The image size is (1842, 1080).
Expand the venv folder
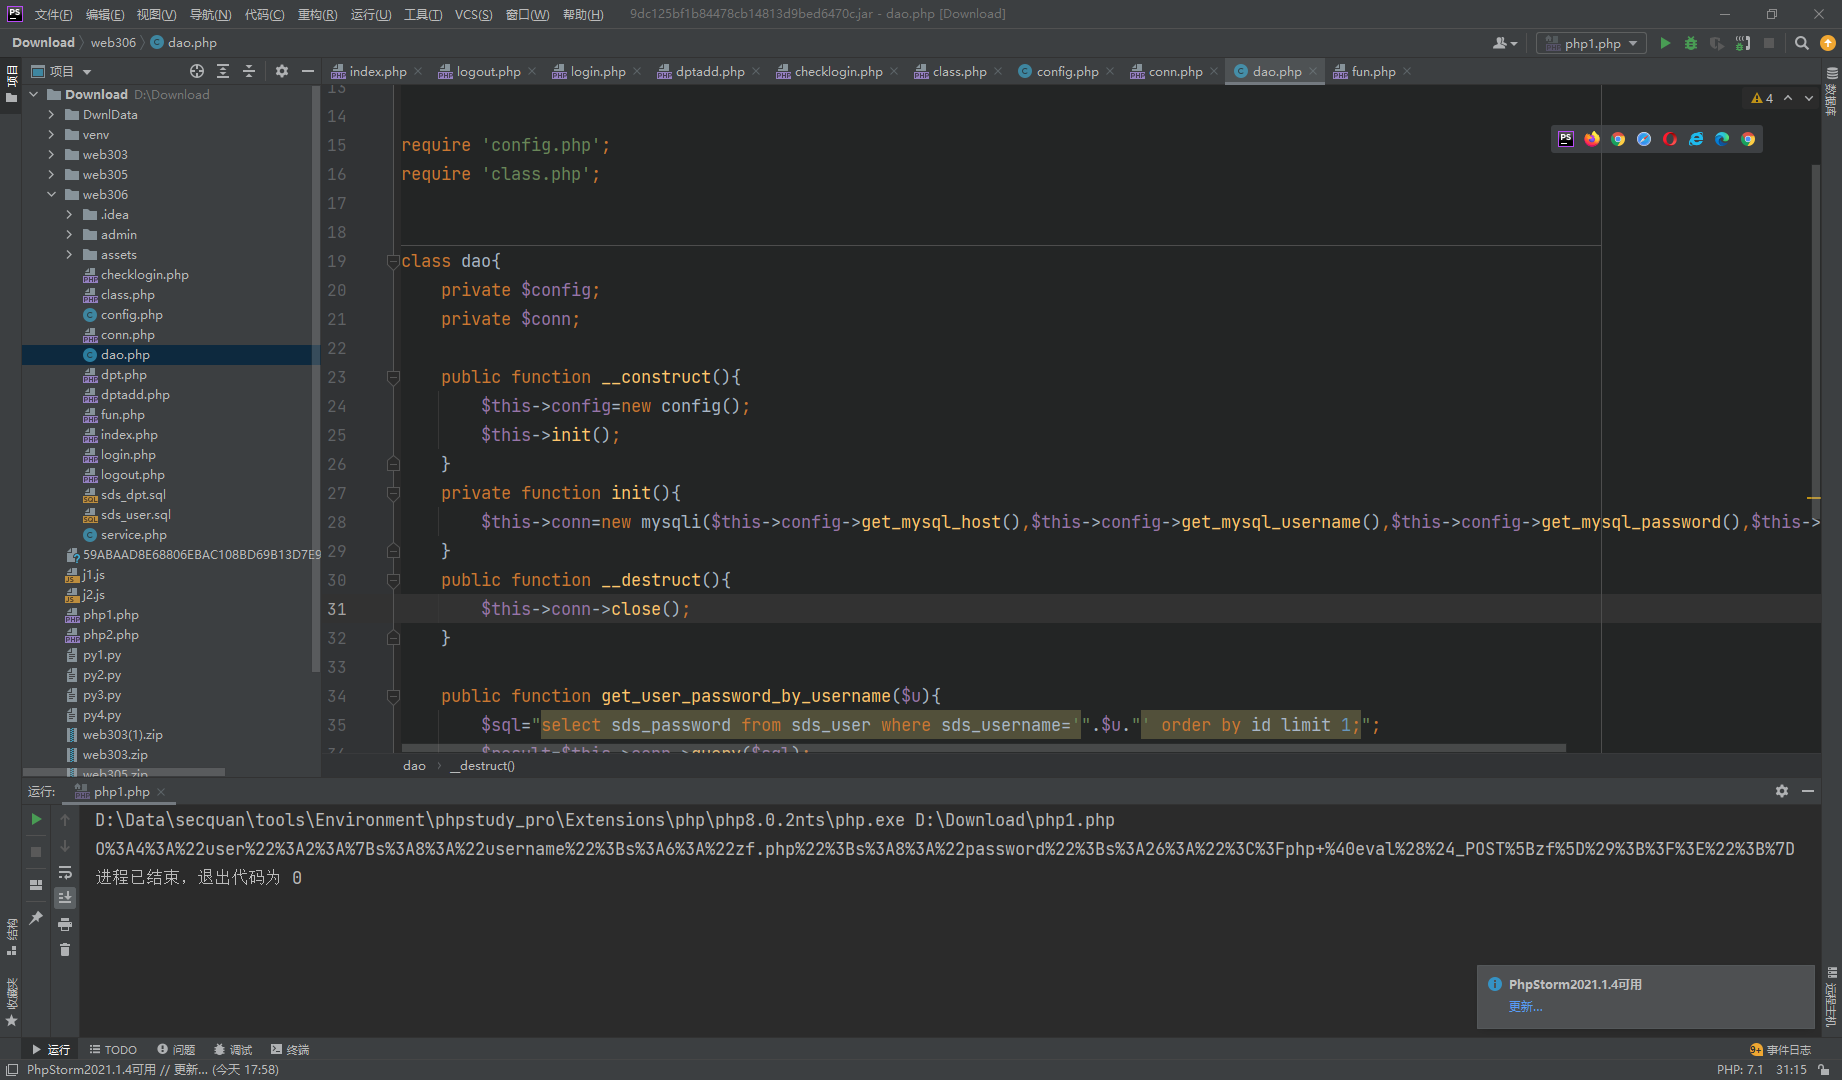pyautogui.click(x=51, y=135)
